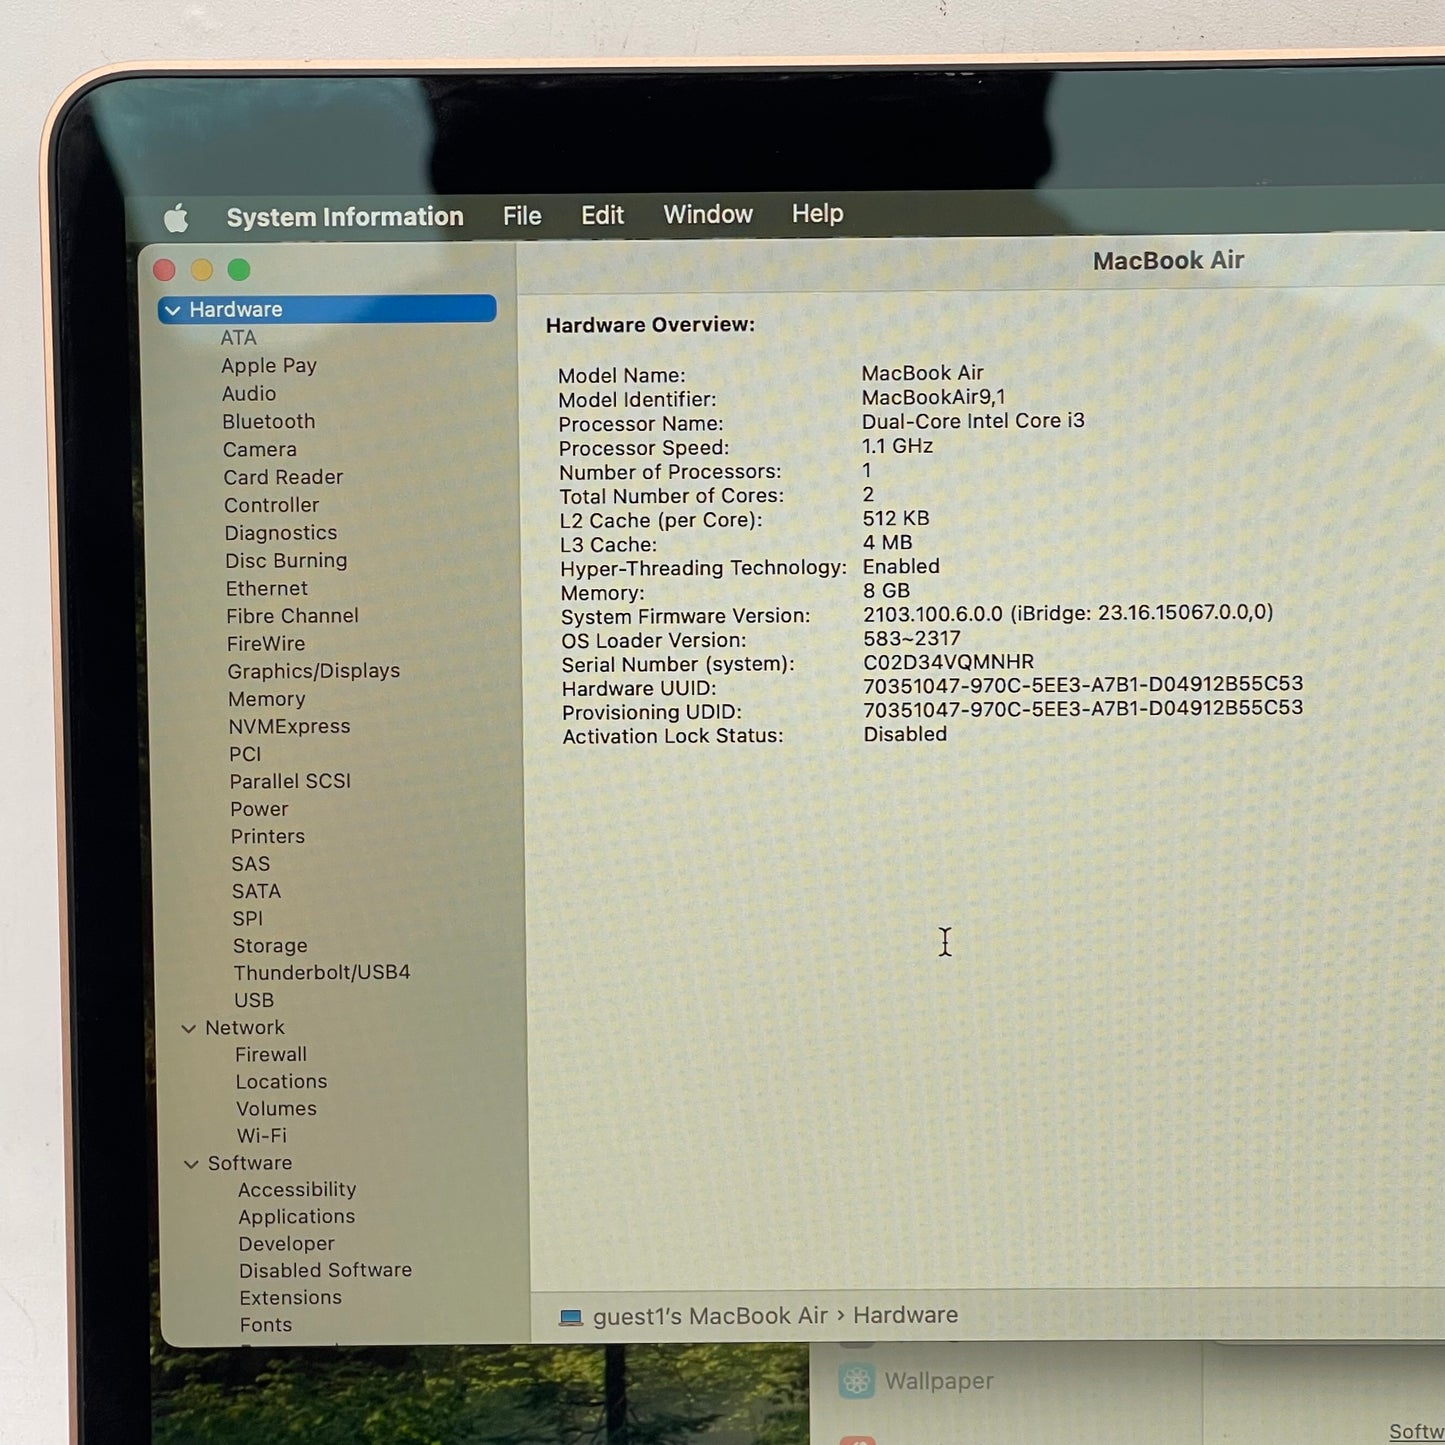Viewport: 1445px width, 1445px height.
Task: Select NVMExpress in the sidebar
Action: pyautogui.click(x=290, y=727)
